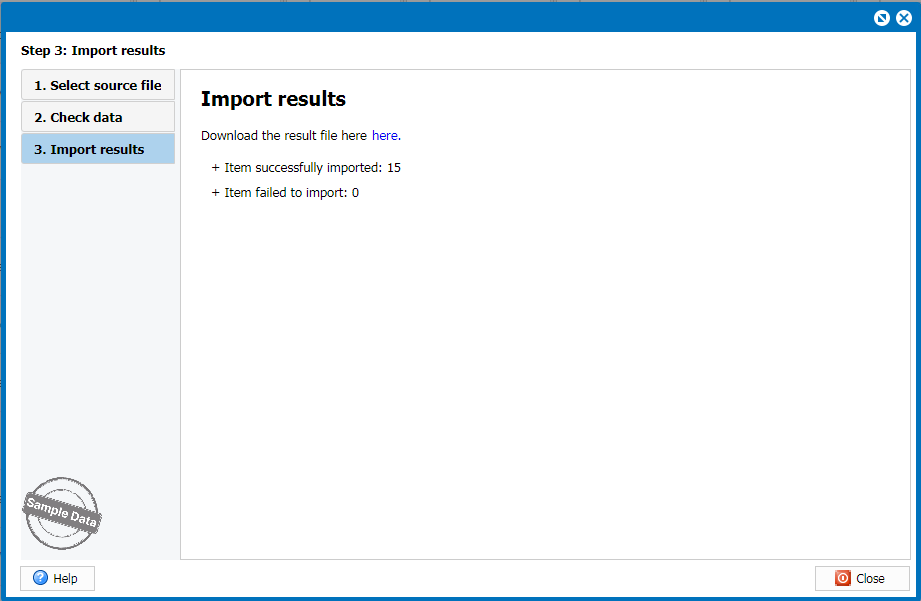Viewport: 921px width, 601px height.
Task: Click the empty area of results panel
Action: [x=545, y=380]
